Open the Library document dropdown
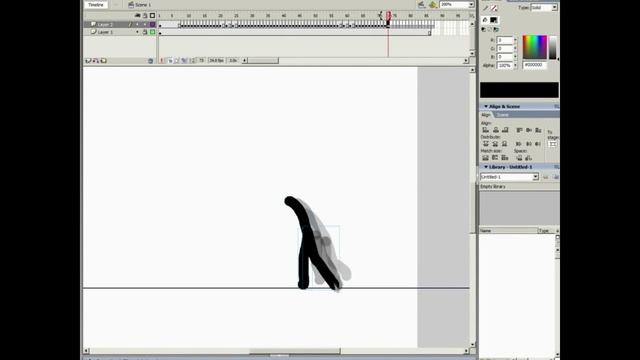Viewport: 640px width, 360px height. [535, 177]
